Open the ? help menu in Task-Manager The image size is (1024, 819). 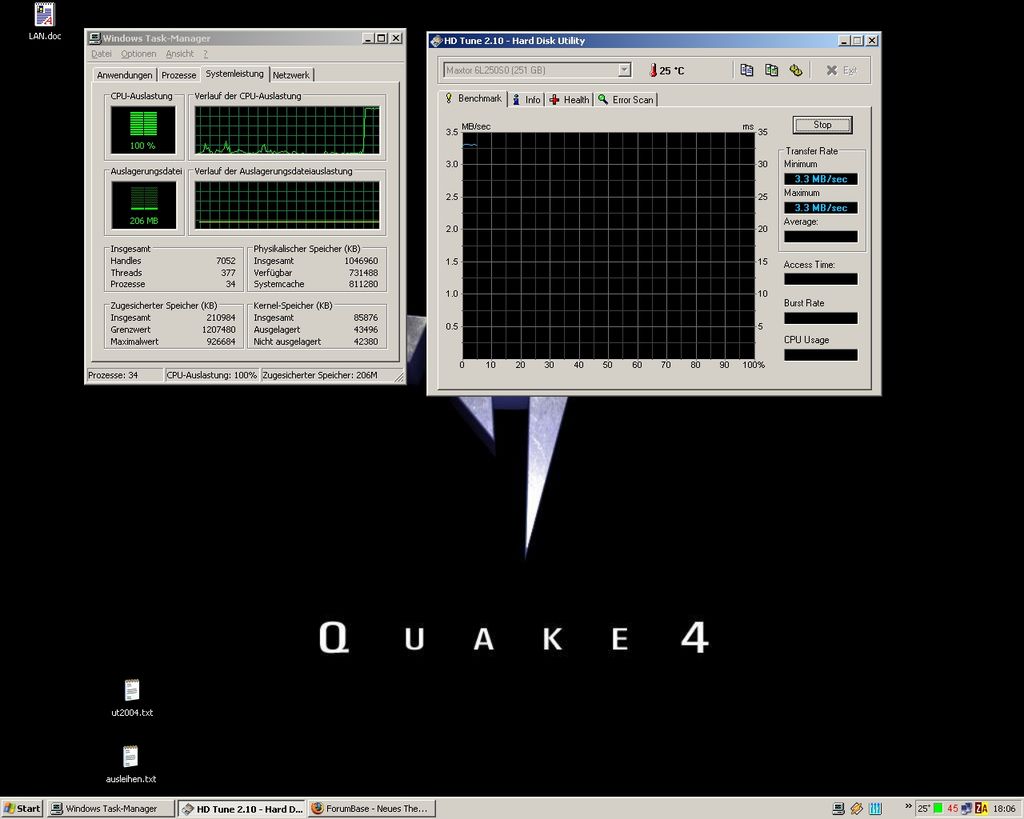tap(205, 54)
